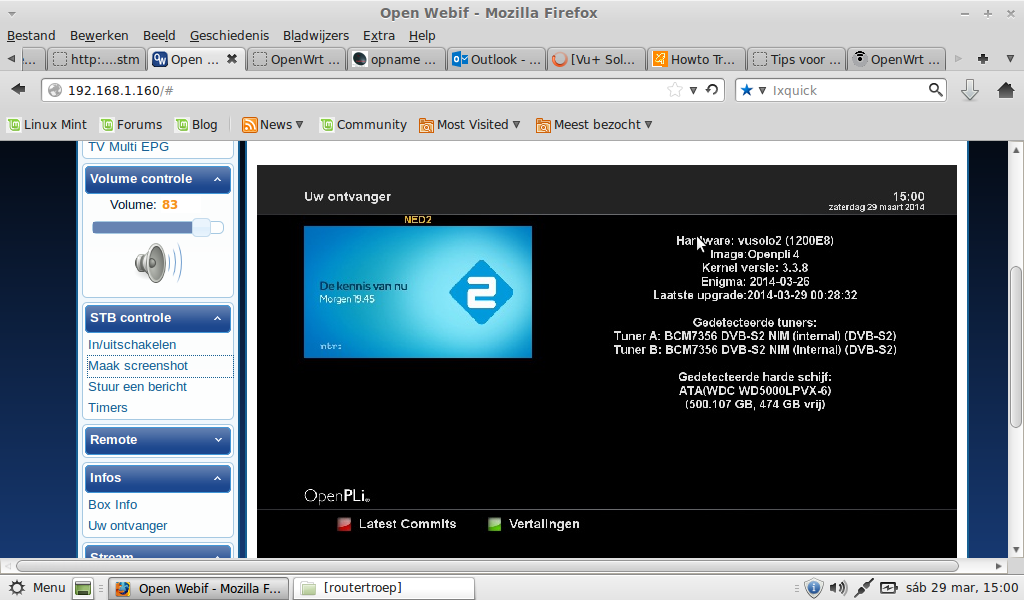Click the green Vertalingen button icon
The width and height of the screenshot is (1024, 600).
click(494, 524)
